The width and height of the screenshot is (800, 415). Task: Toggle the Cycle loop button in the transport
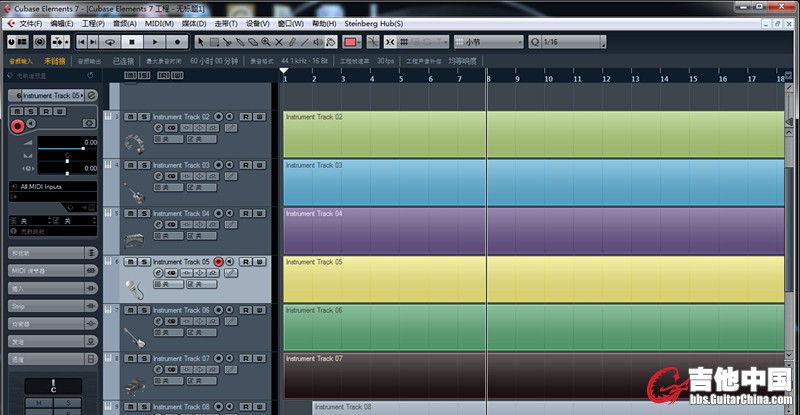110,42
